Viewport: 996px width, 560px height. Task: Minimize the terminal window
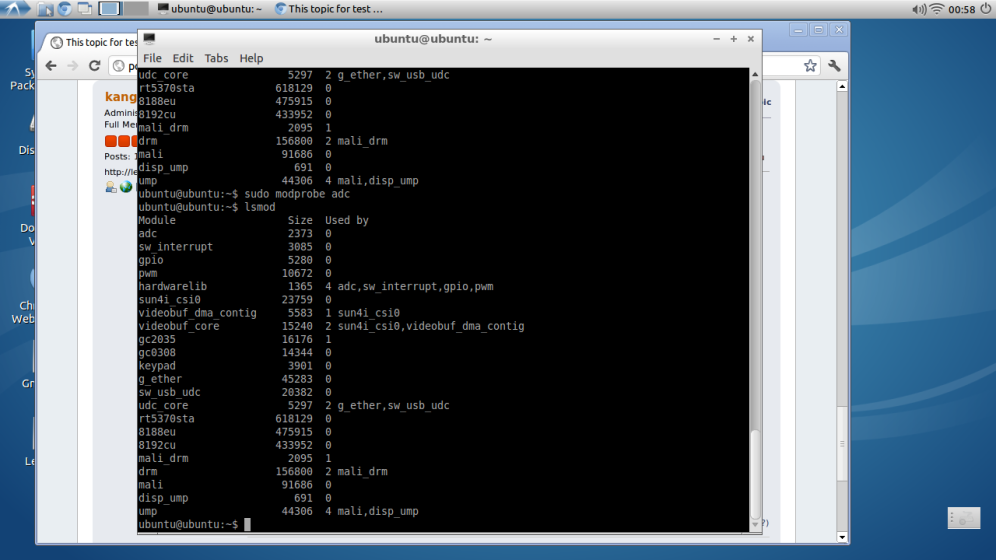[x=717, y=39]
